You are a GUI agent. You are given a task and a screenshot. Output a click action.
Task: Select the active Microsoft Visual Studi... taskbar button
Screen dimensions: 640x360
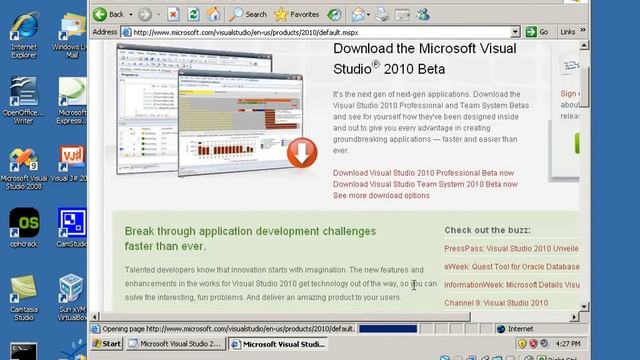click(278, 344)
